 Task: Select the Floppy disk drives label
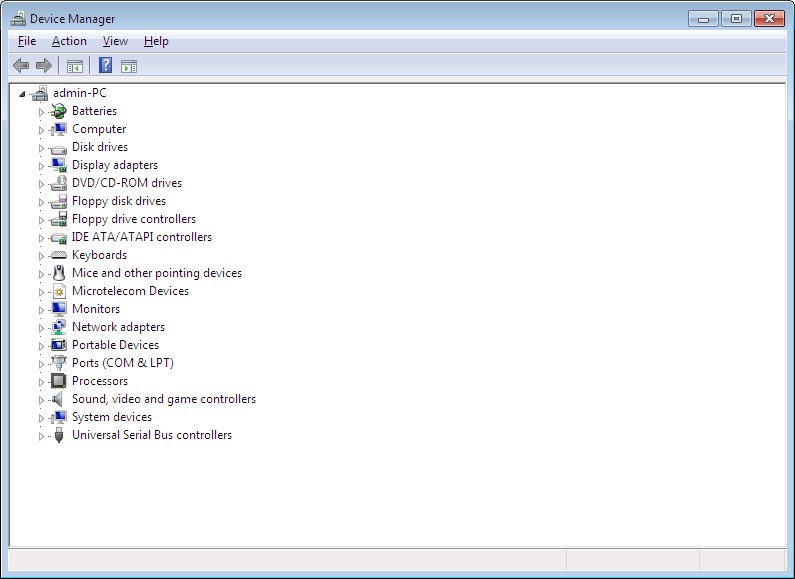point(119,201)
